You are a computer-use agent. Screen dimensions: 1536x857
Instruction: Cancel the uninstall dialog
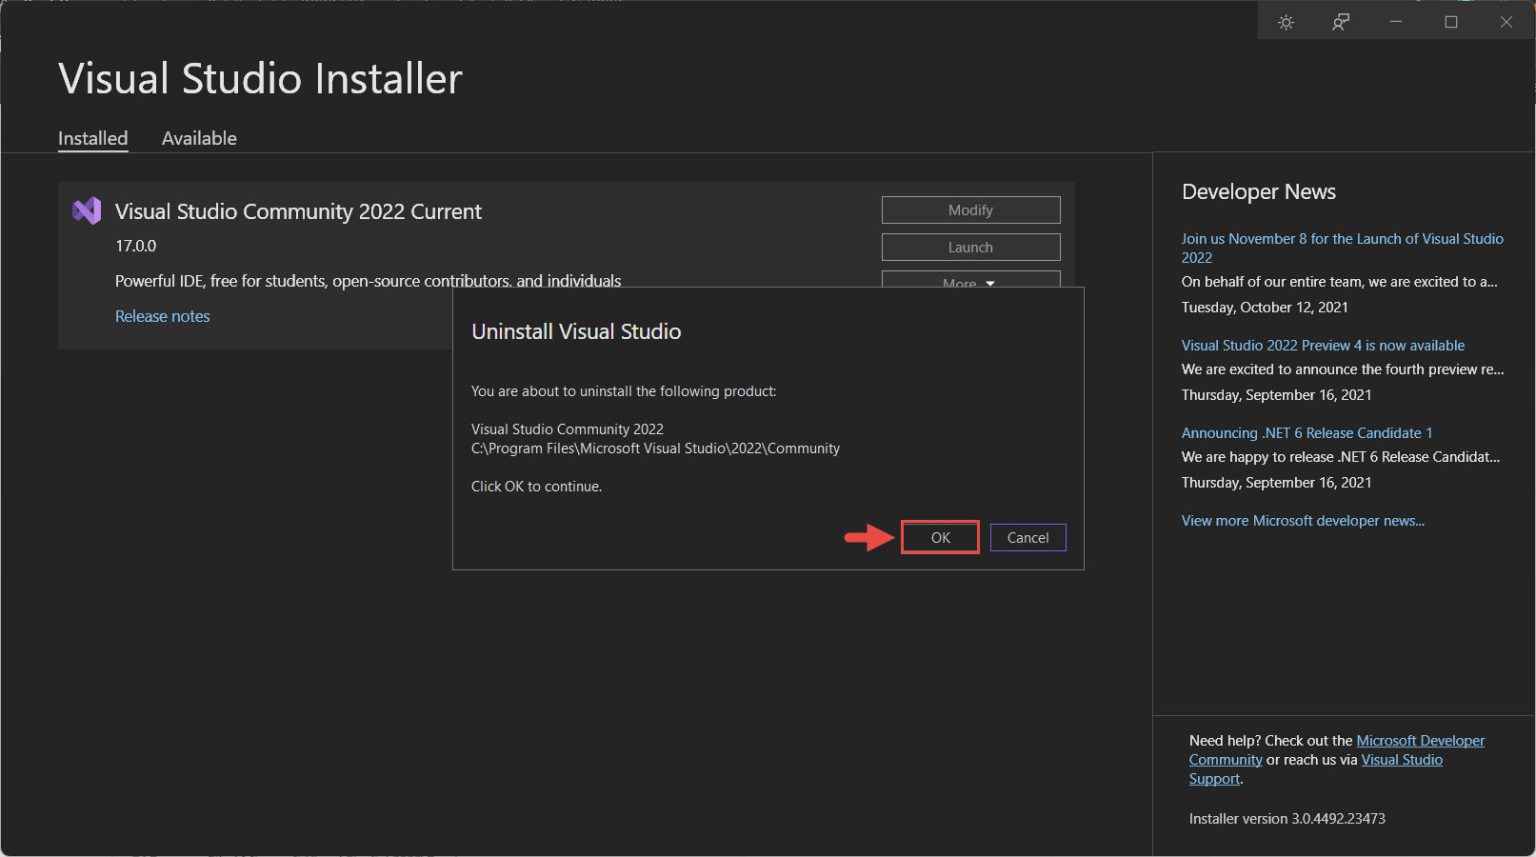pos(1027,537)
